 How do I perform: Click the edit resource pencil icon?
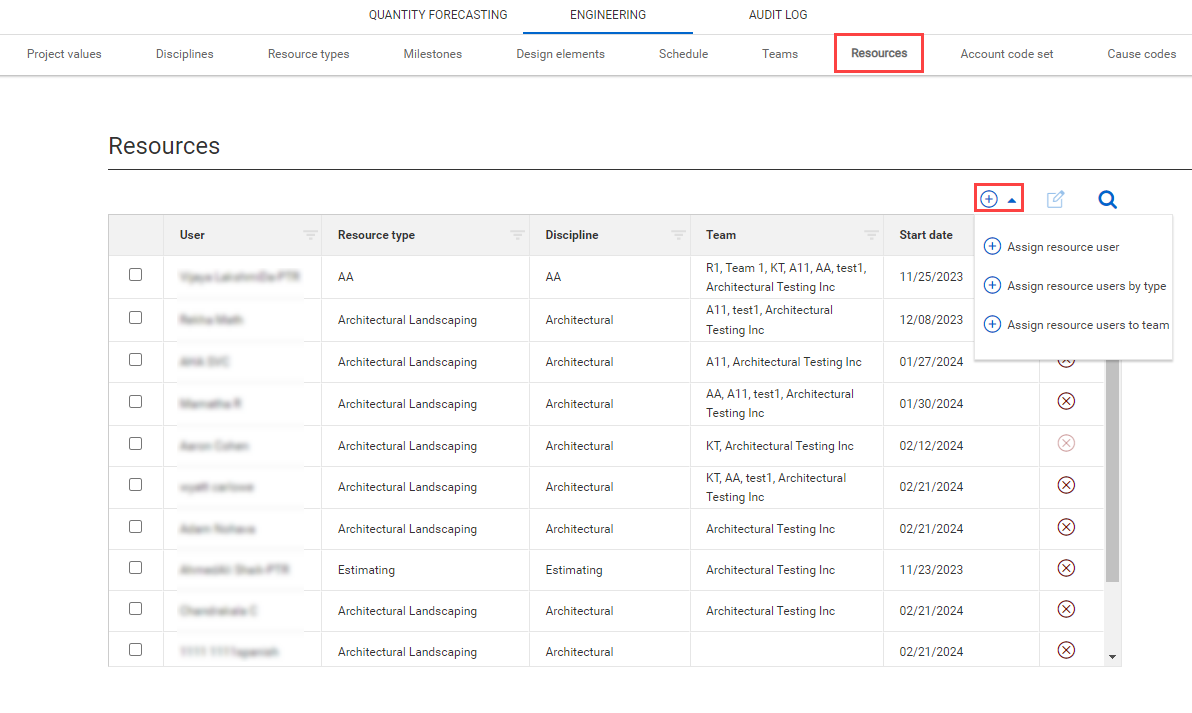(1055, 199)
